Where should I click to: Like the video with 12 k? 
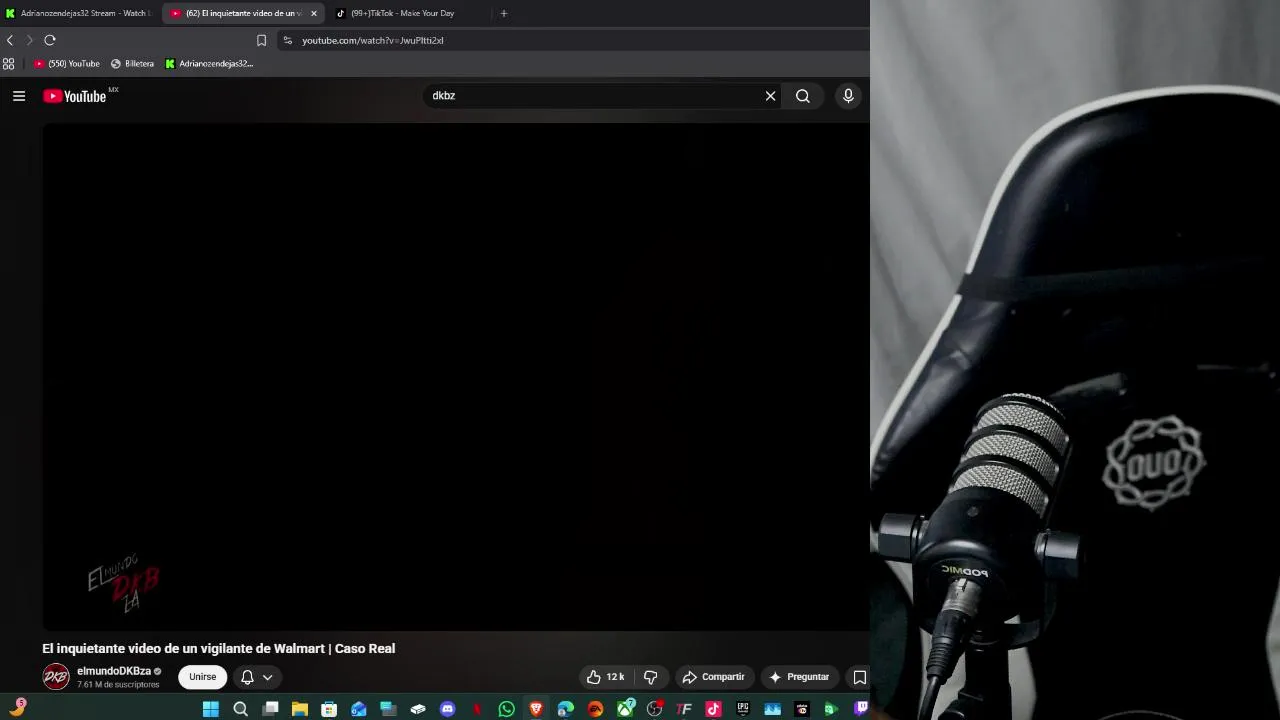click(x=606, y=677)
